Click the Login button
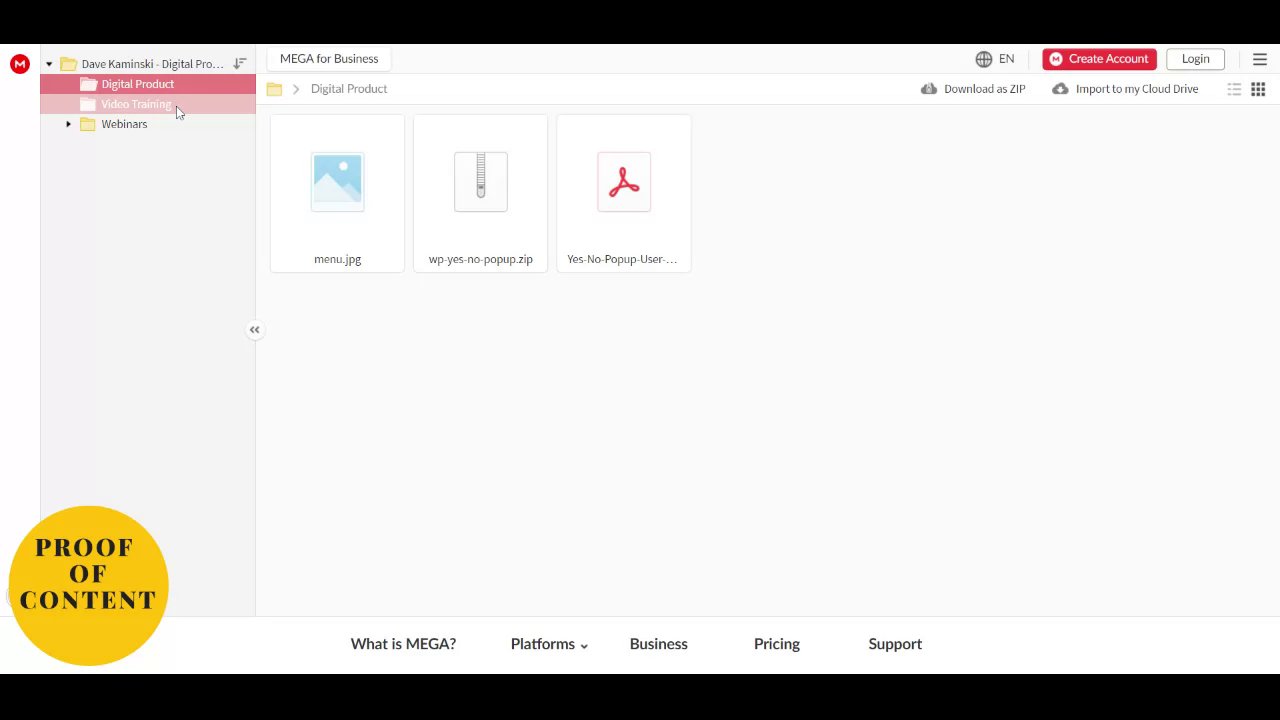The height and width of the screenshot is (720, 1280). [x=1195, y=59]
